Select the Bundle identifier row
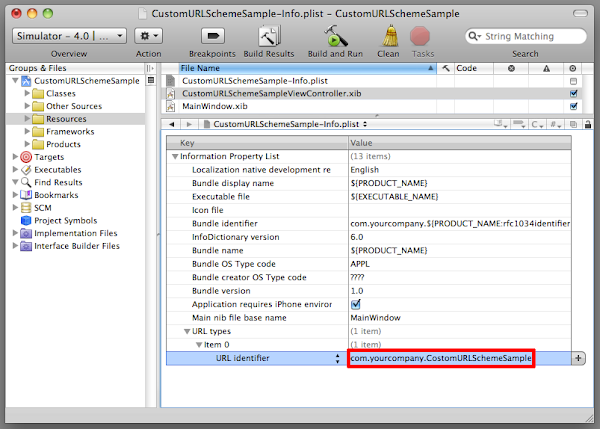This screenshot has width=600, height=429. point(369,223)
